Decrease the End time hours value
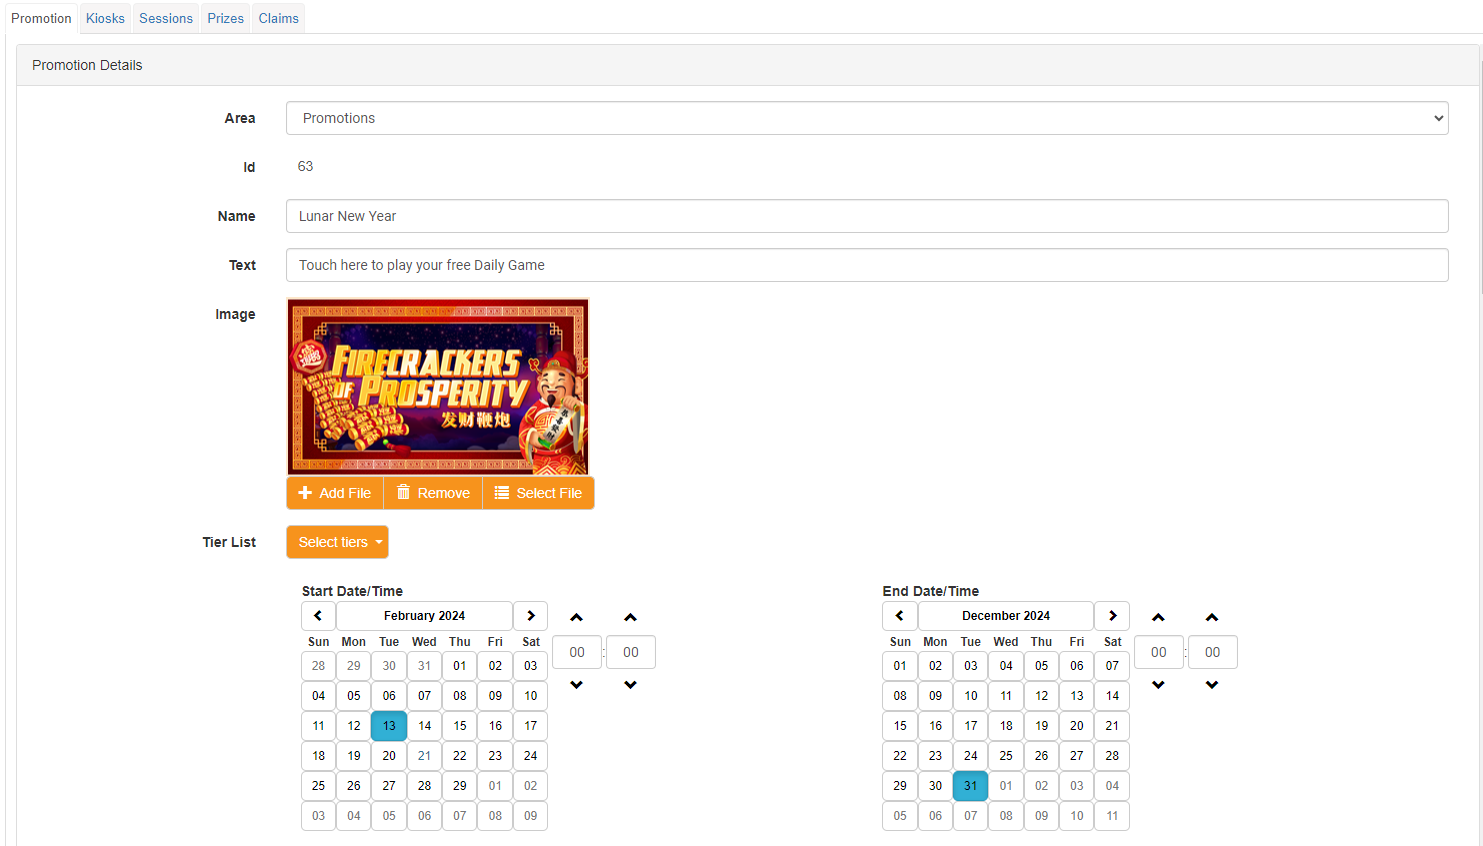Viewport: 1483px width, 846px height. point(1158,685)
